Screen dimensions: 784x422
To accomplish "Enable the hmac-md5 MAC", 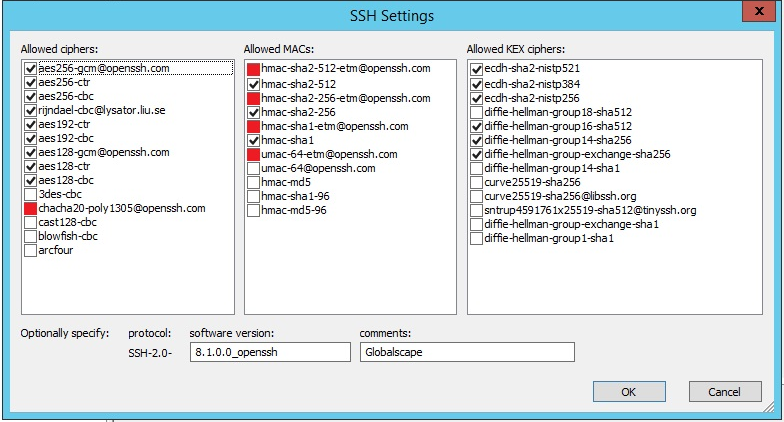I will [x=254, y=184].
